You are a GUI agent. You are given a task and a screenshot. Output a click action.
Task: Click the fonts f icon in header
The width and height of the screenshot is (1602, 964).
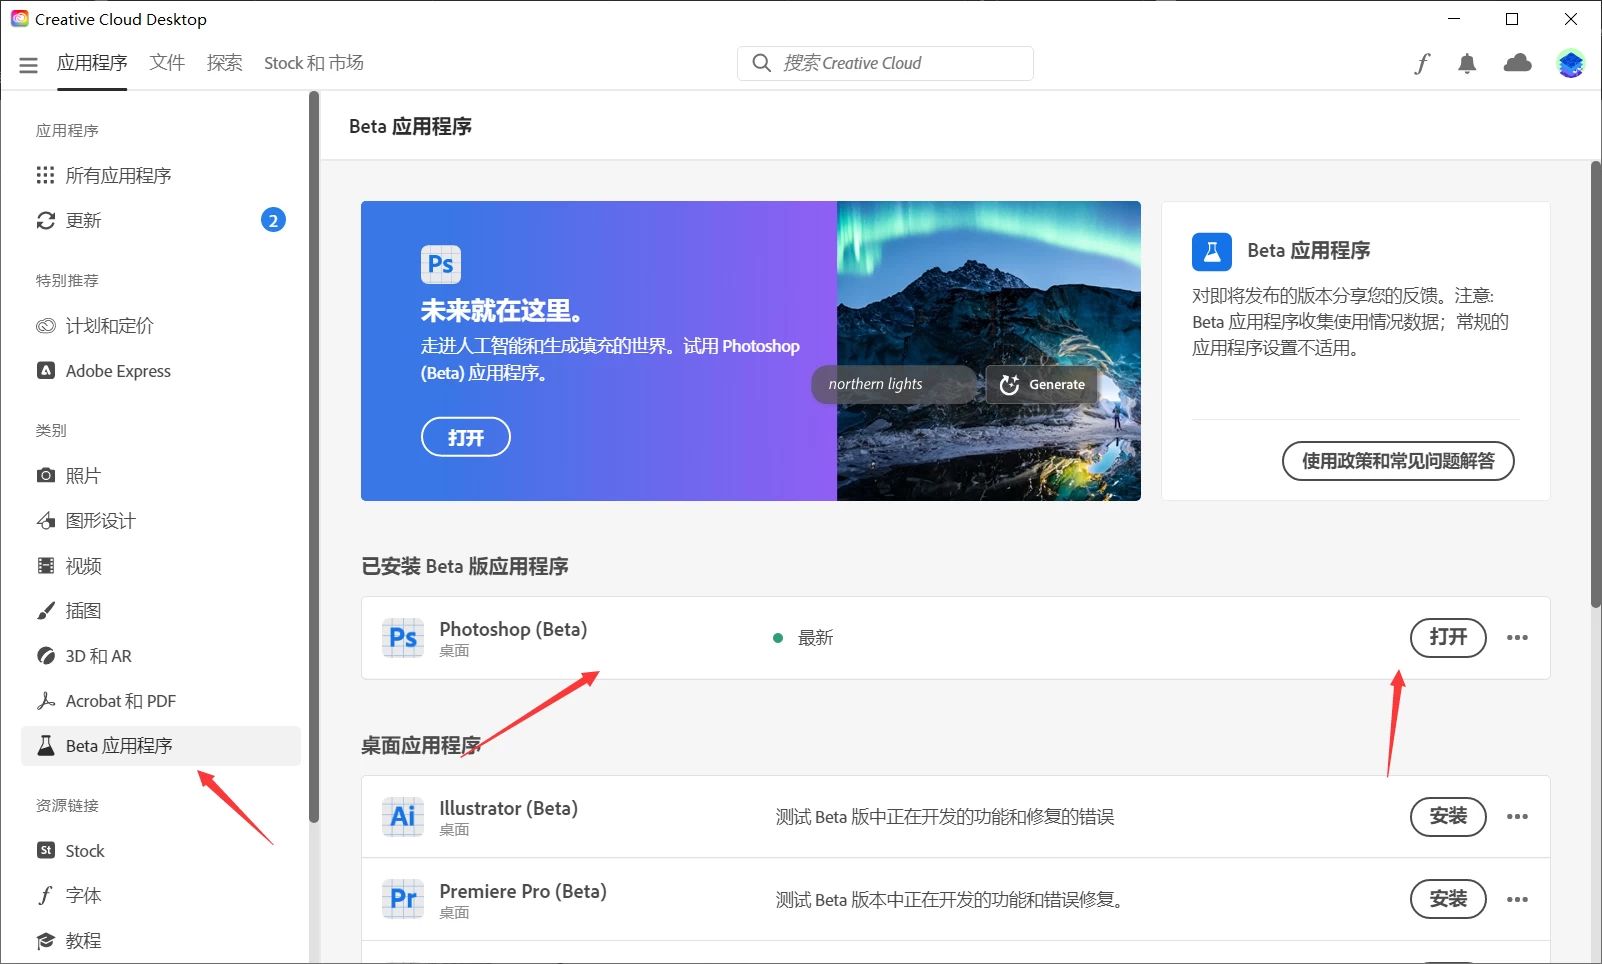pos(1421,64)
